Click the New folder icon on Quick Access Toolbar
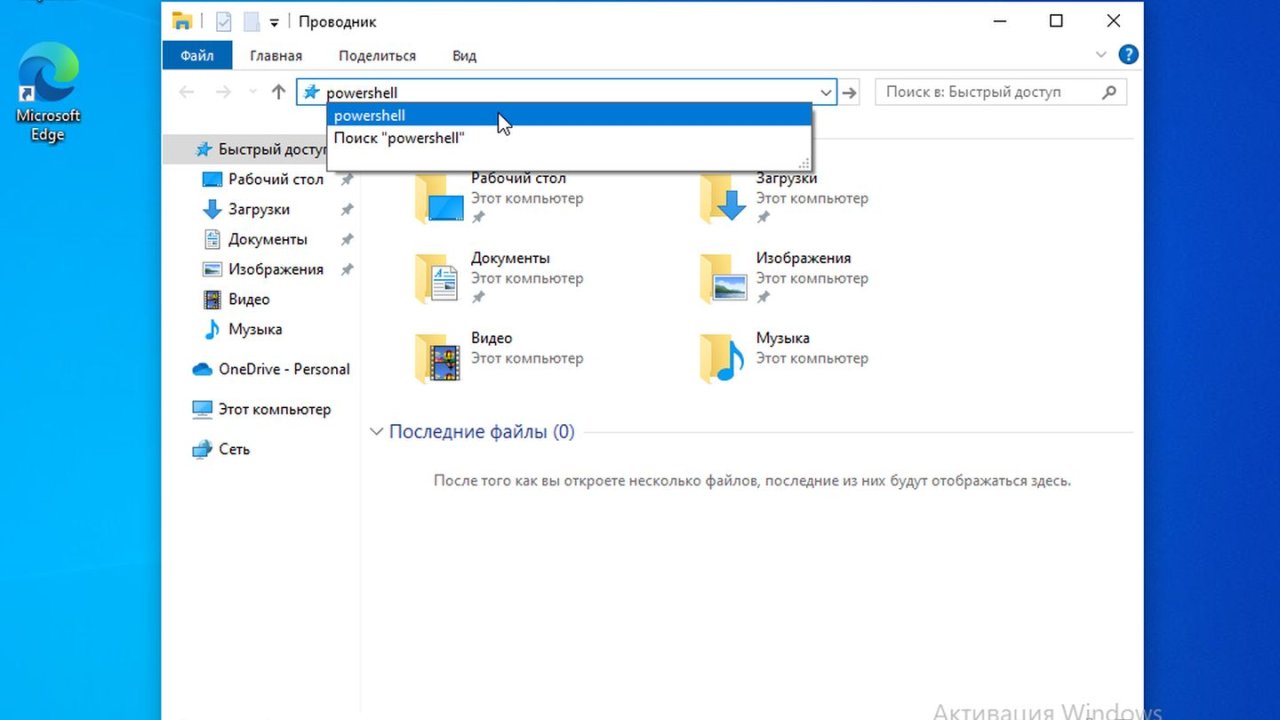 250,21
